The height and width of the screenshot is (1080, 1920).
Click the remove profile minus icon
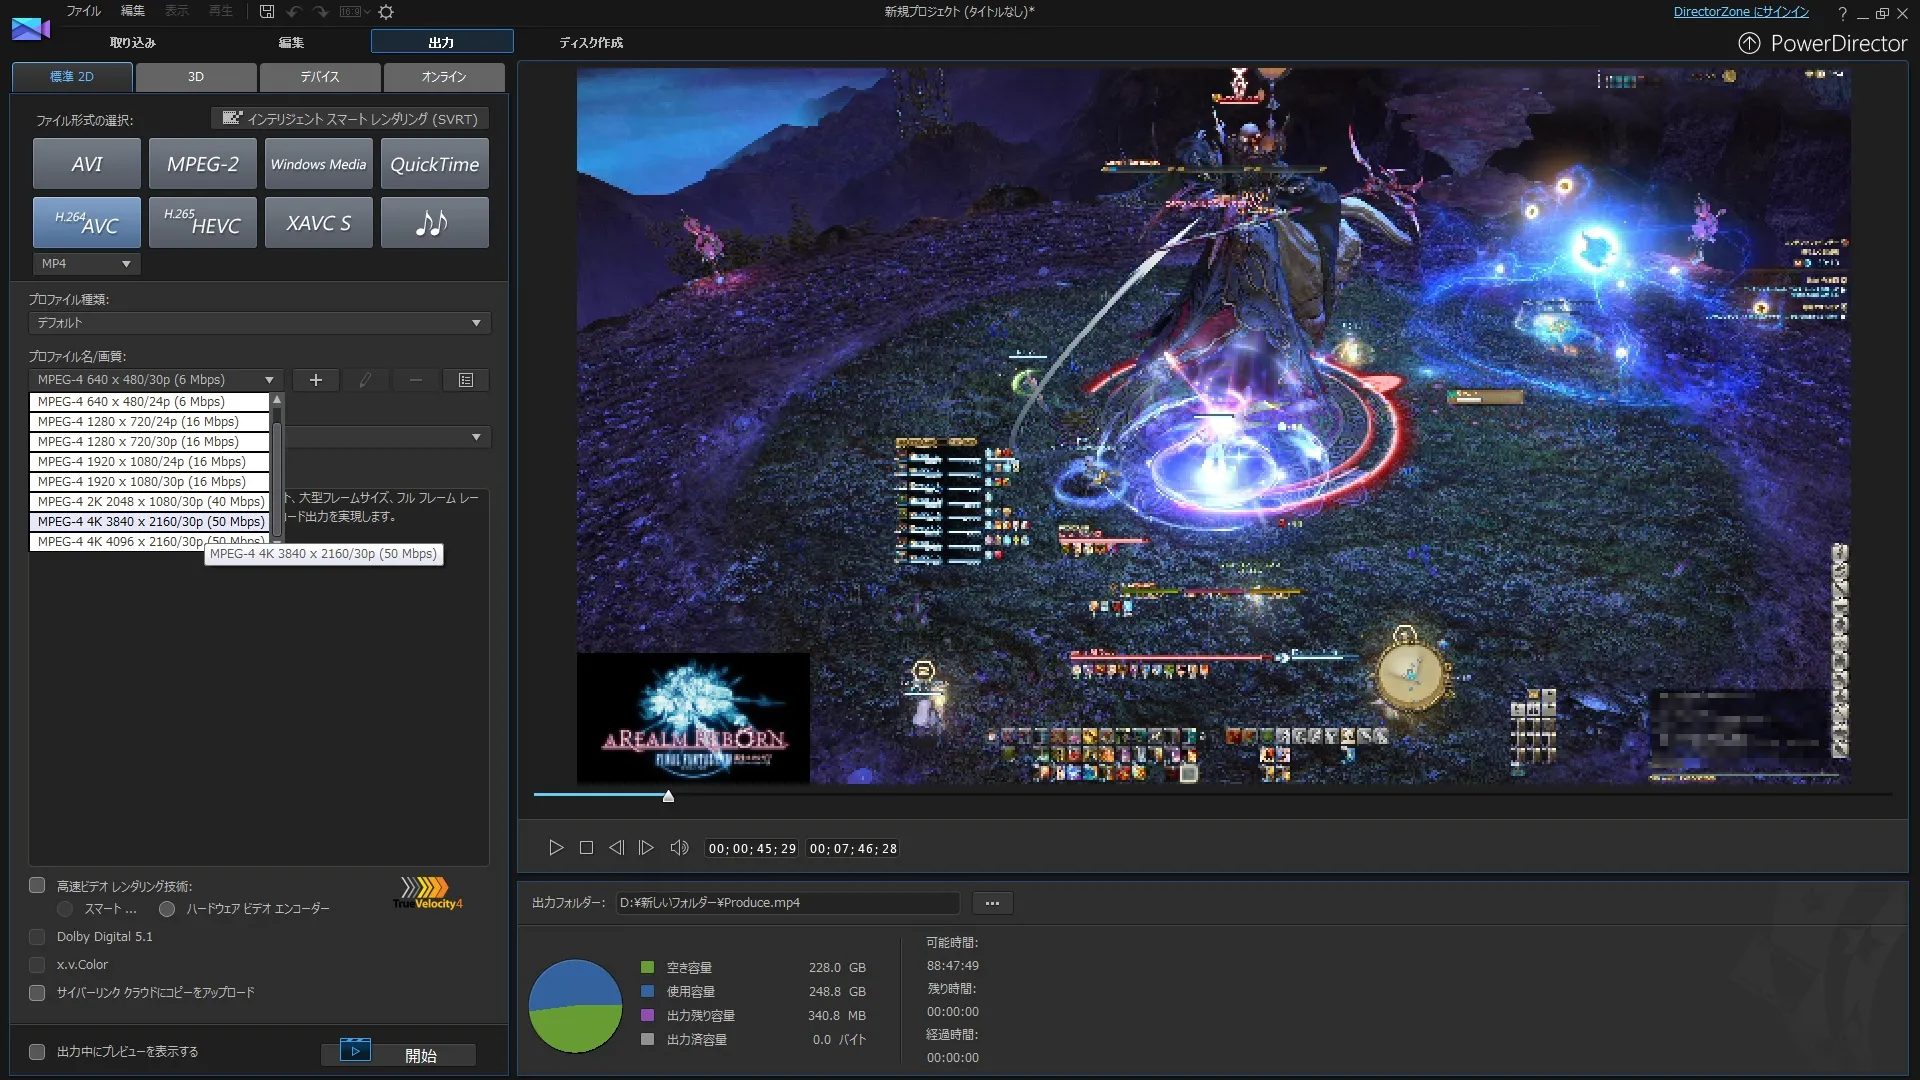coord(416,380)
